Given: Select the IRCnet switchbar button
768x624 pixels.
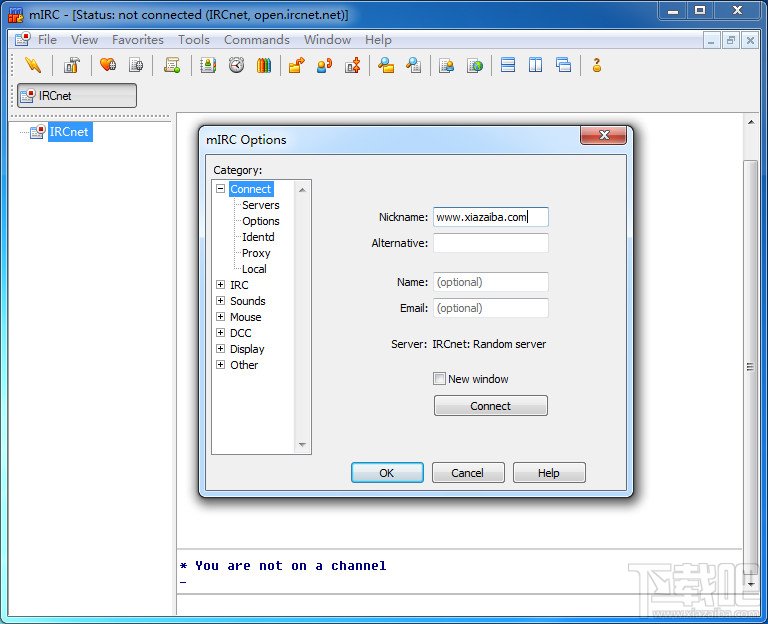Looking at the screenshot, I should pyautogui.click(x=77, y=96).
